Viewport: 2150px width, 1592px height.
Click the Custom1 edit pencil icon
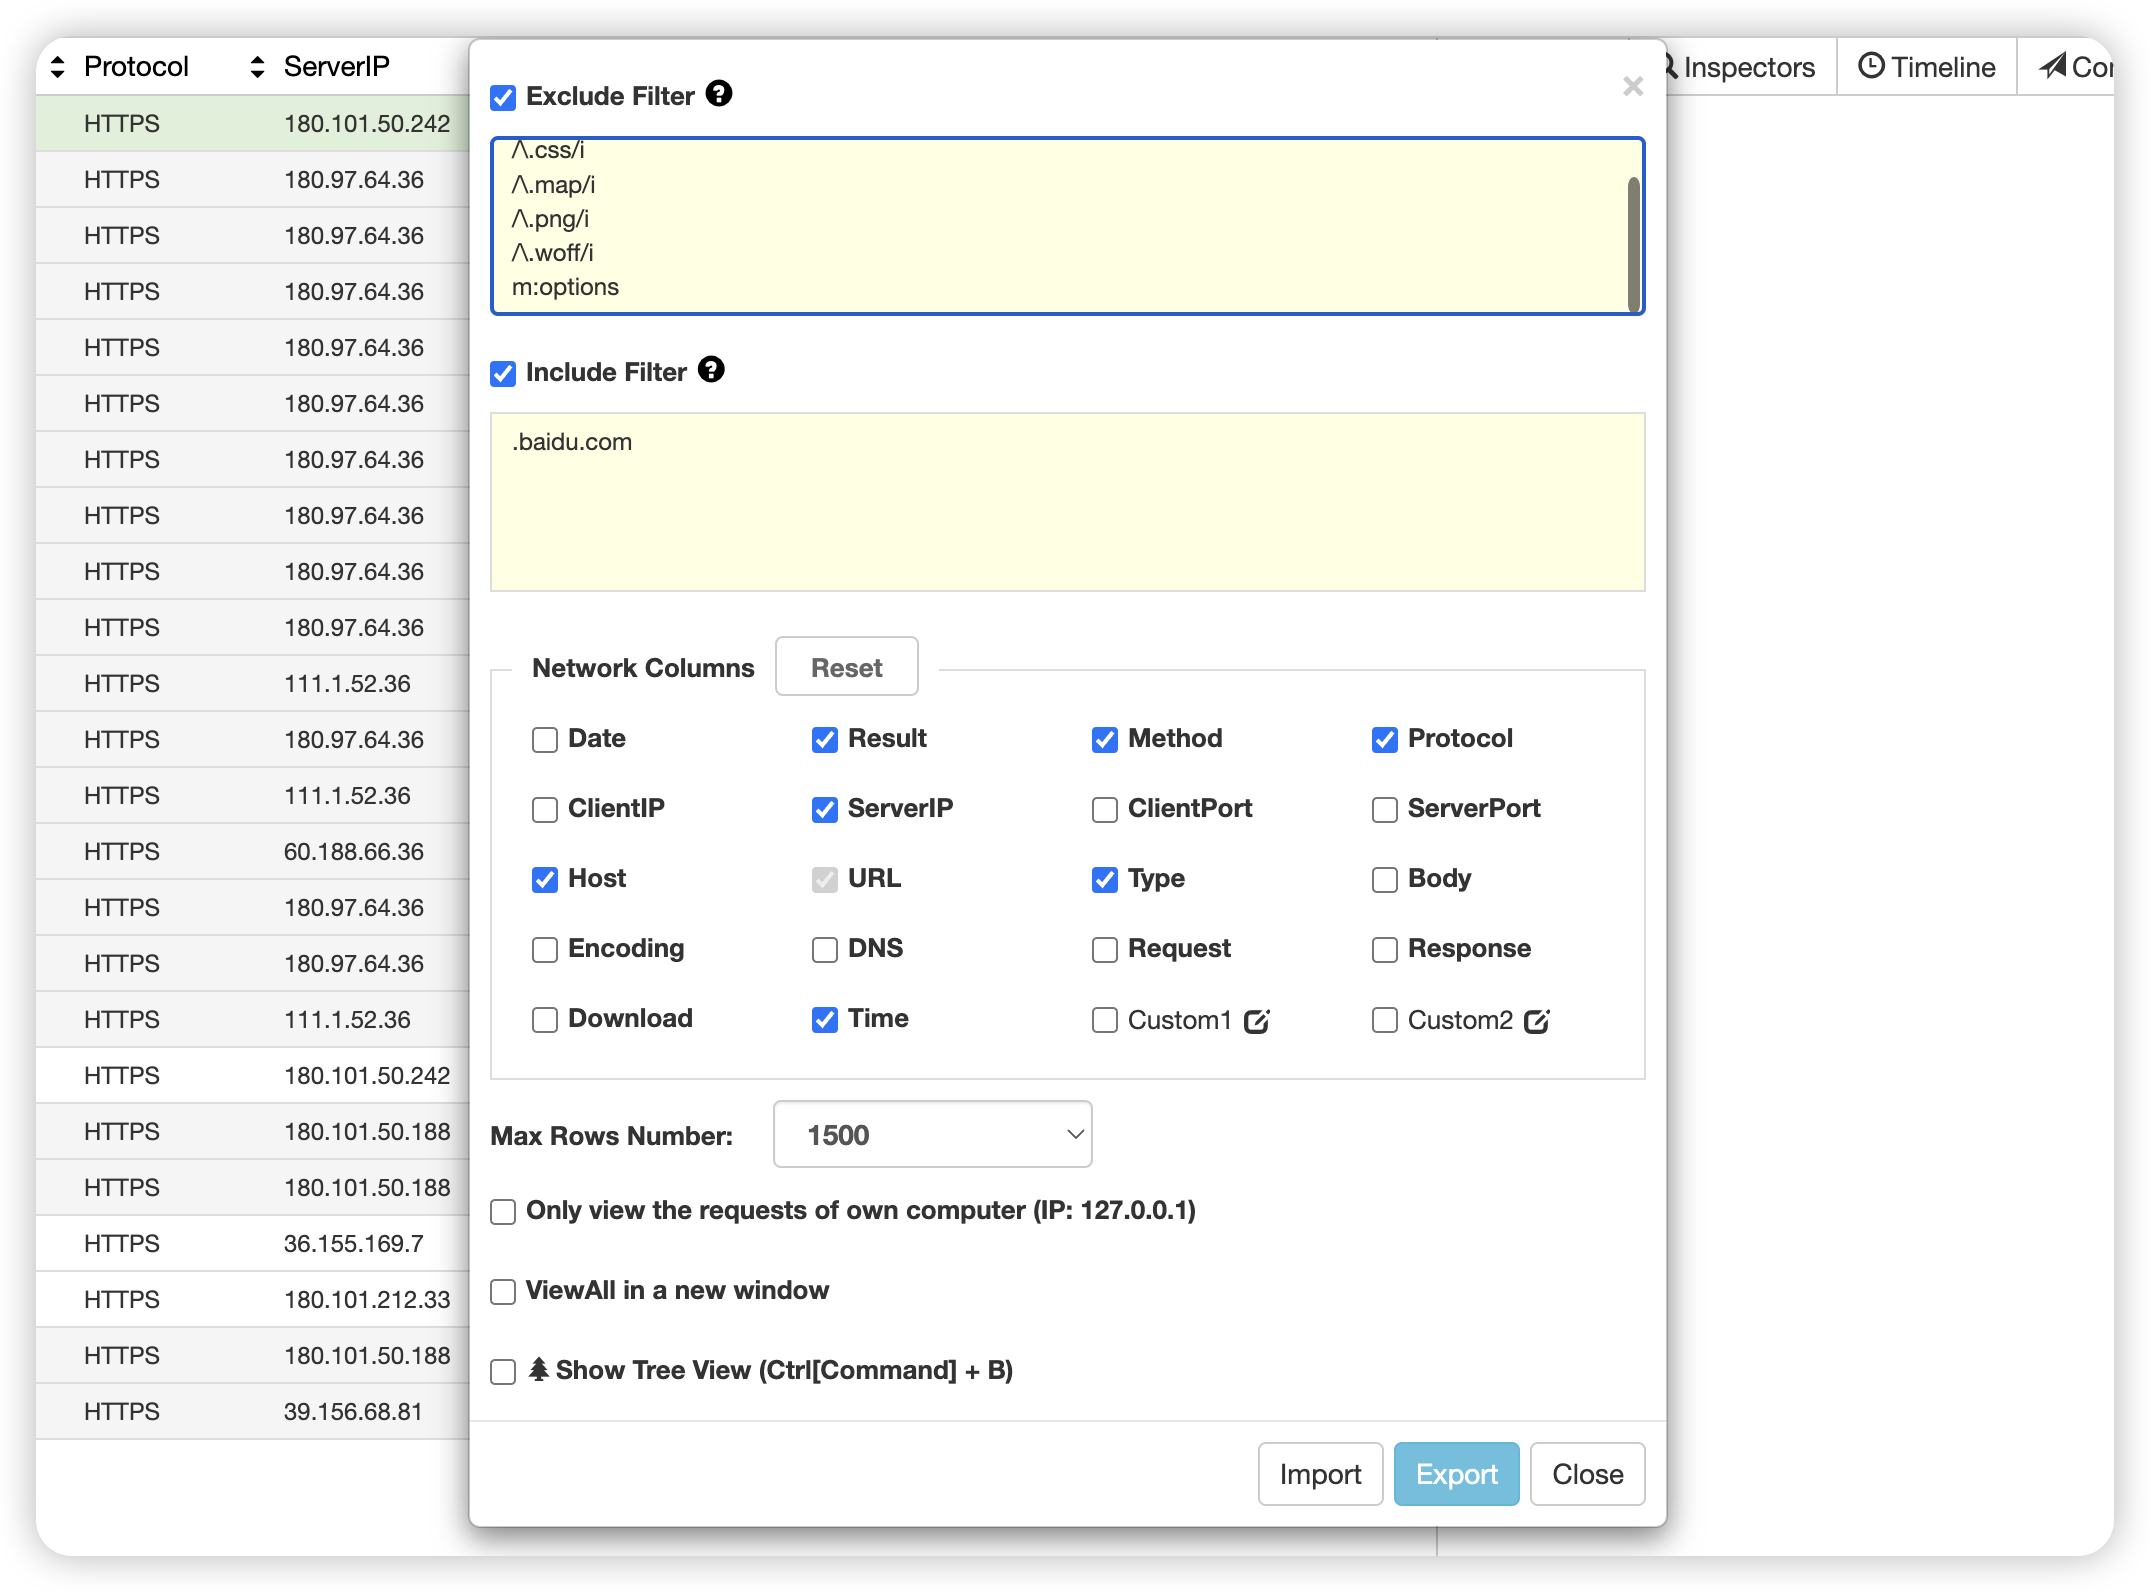click(x=1256, y=1021)
